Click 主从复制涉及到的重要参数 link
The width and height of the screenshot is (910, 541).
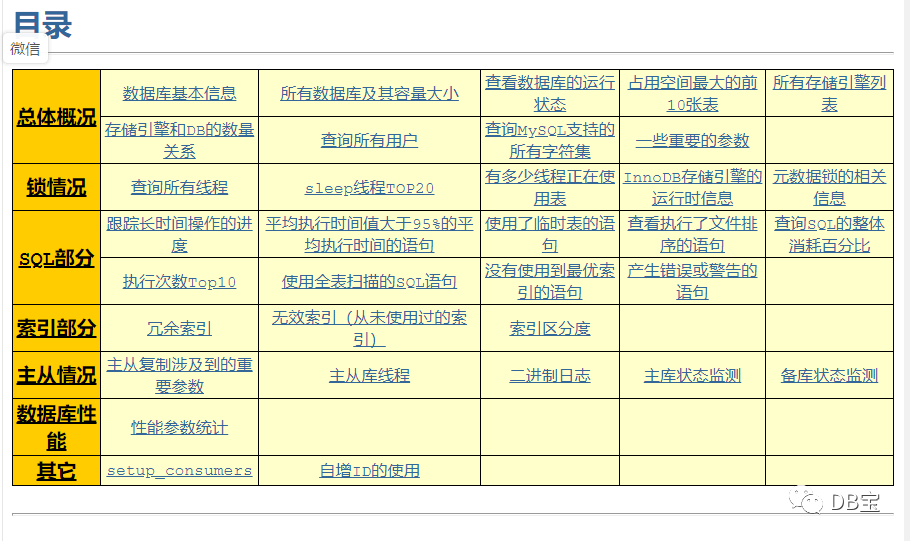179,376
